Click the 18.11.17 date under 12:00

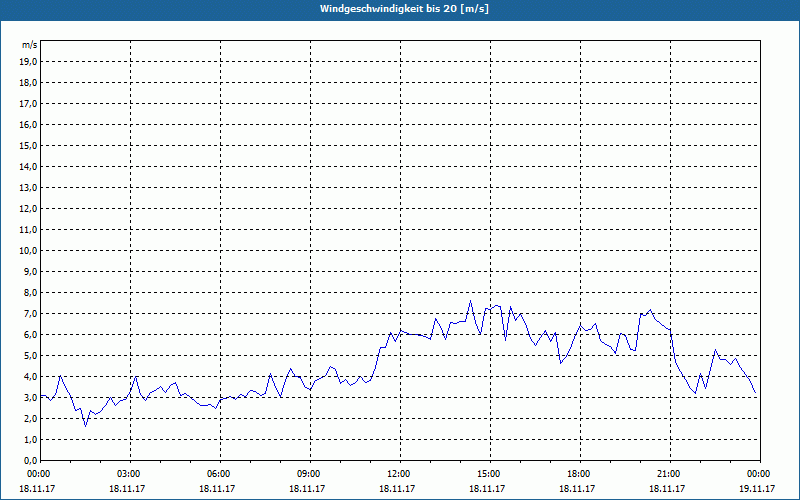397,488
